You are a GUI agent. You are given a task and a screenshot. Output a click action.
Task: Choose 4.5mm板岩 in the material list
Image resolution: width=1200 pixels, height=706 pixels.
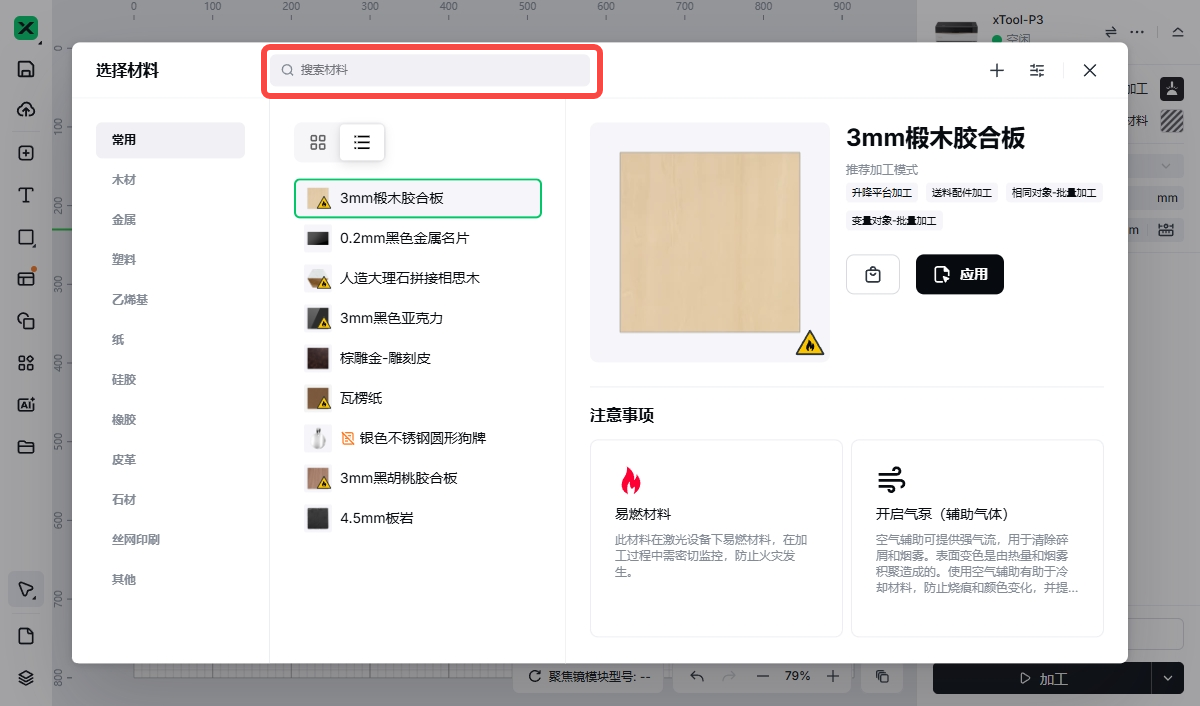pos(376,518)
